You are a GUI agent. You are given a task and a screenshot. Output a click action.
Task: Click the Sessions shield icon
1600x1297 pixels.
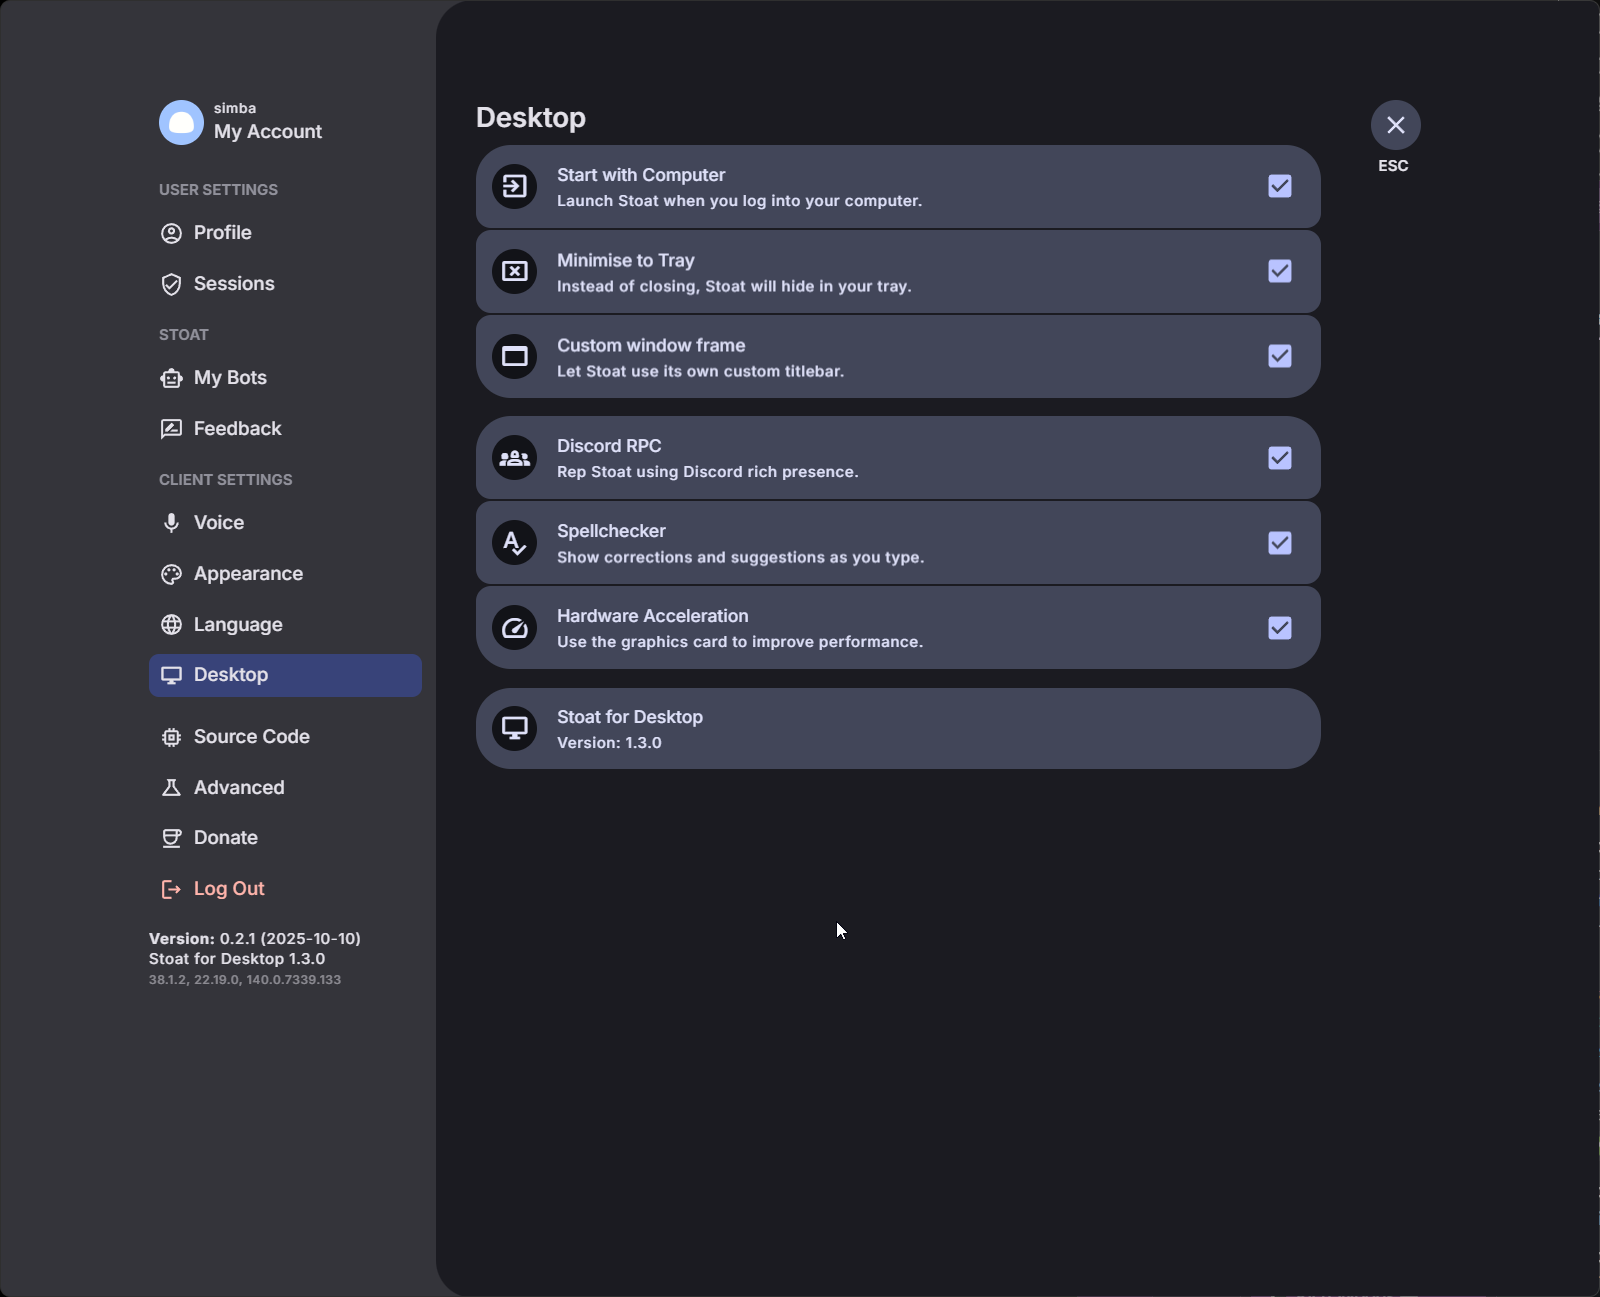172,284
